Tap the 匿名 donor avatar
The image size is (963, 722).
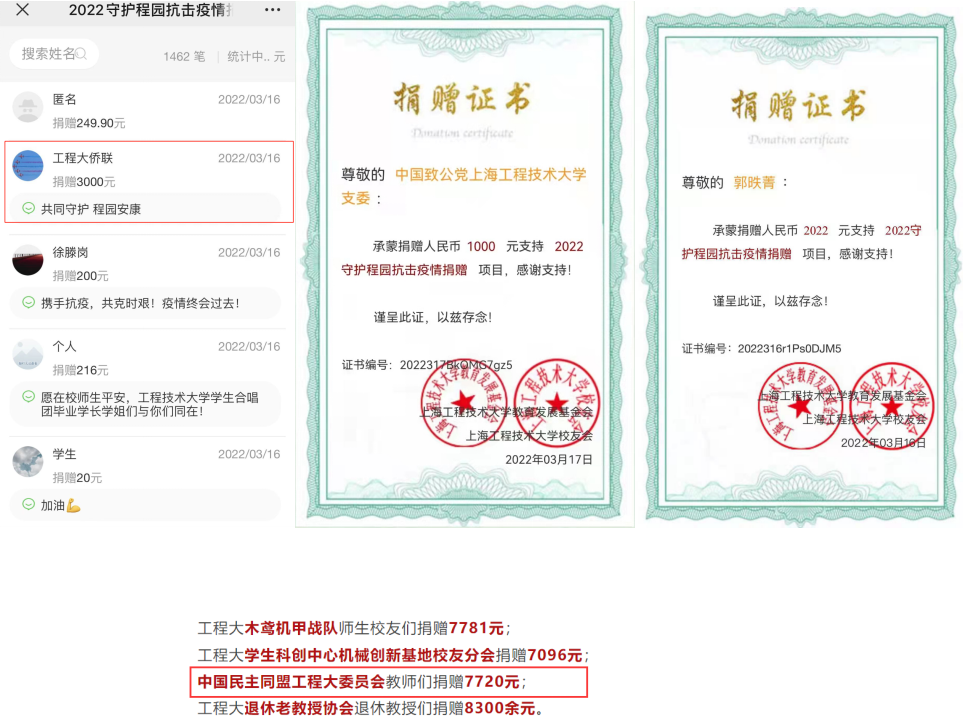[28, 108]
